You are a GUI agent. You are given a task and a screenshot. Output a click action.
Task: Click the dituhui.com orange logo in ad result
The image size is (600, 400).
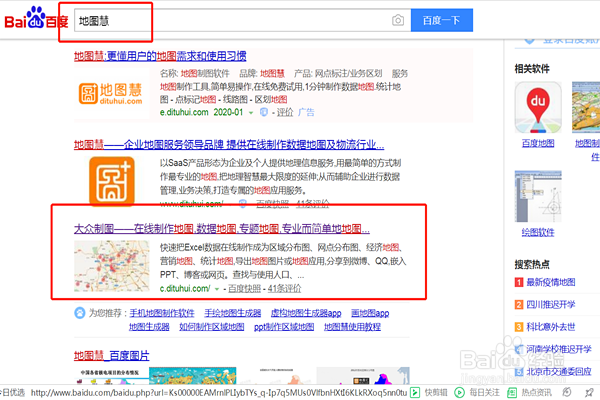pyautogui.click(x=111, y=94)
